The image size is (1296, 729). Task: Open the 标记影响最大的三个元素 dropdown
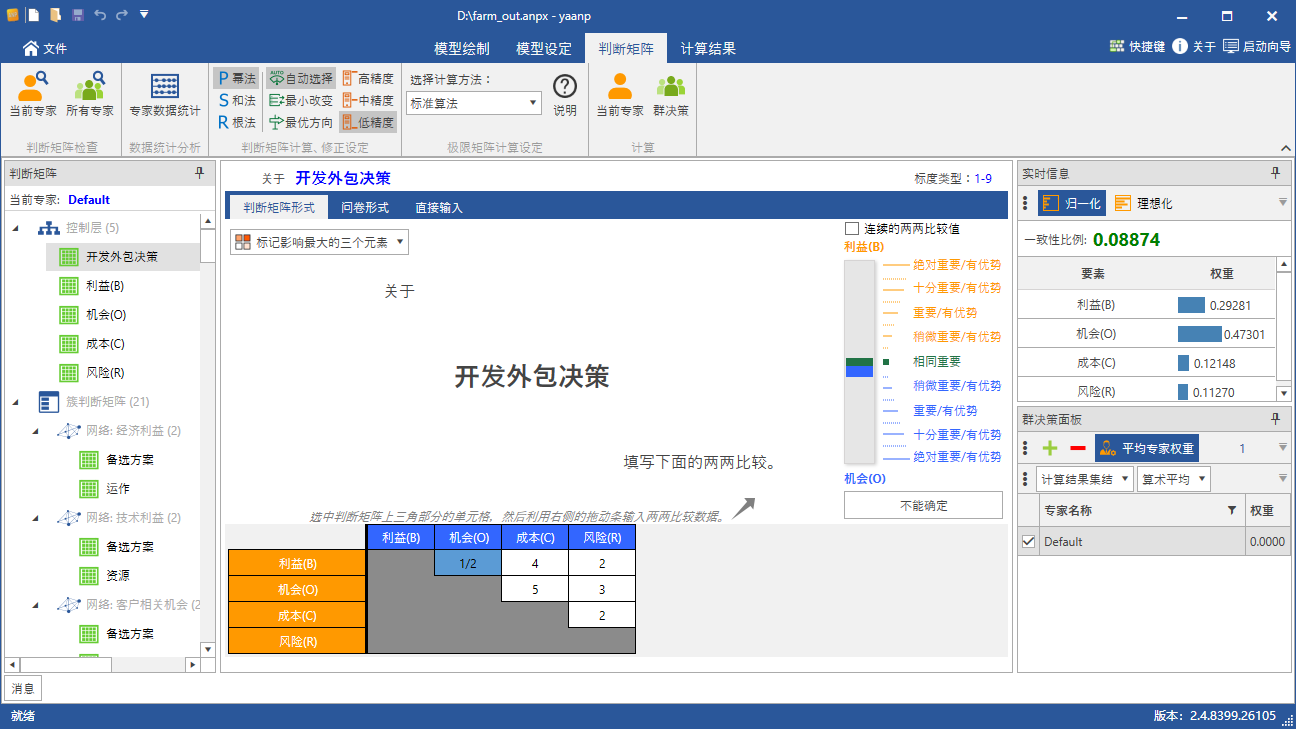pos(319,241)
